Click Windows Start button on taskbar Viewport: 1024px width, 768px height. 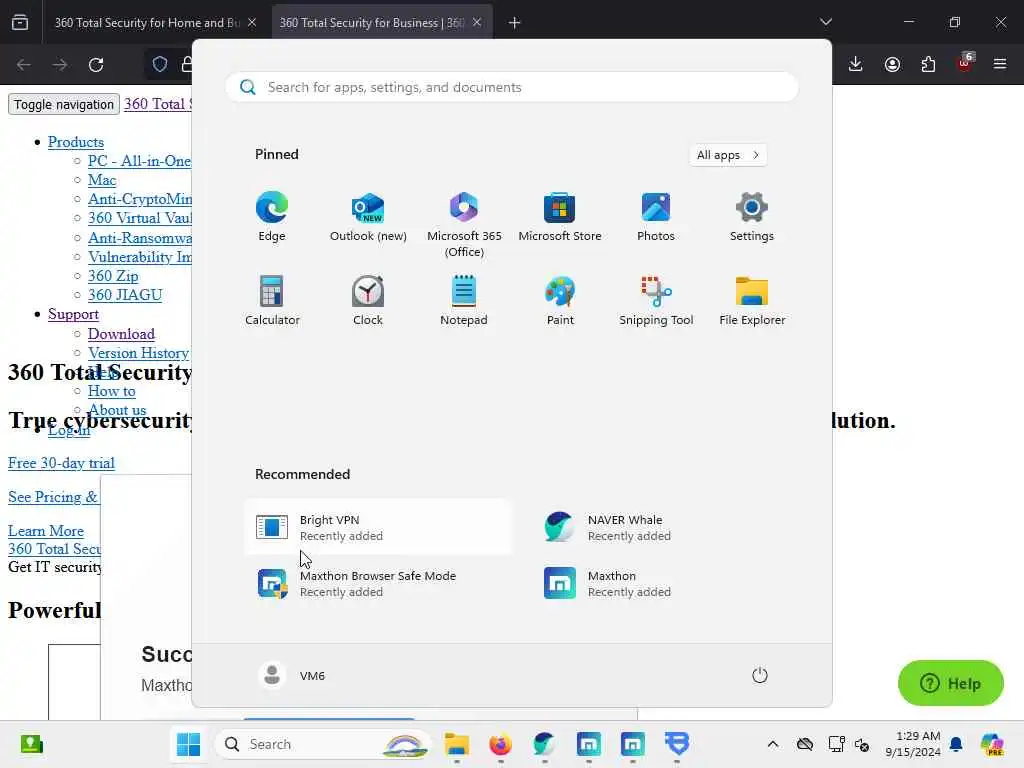click(189, 744)
